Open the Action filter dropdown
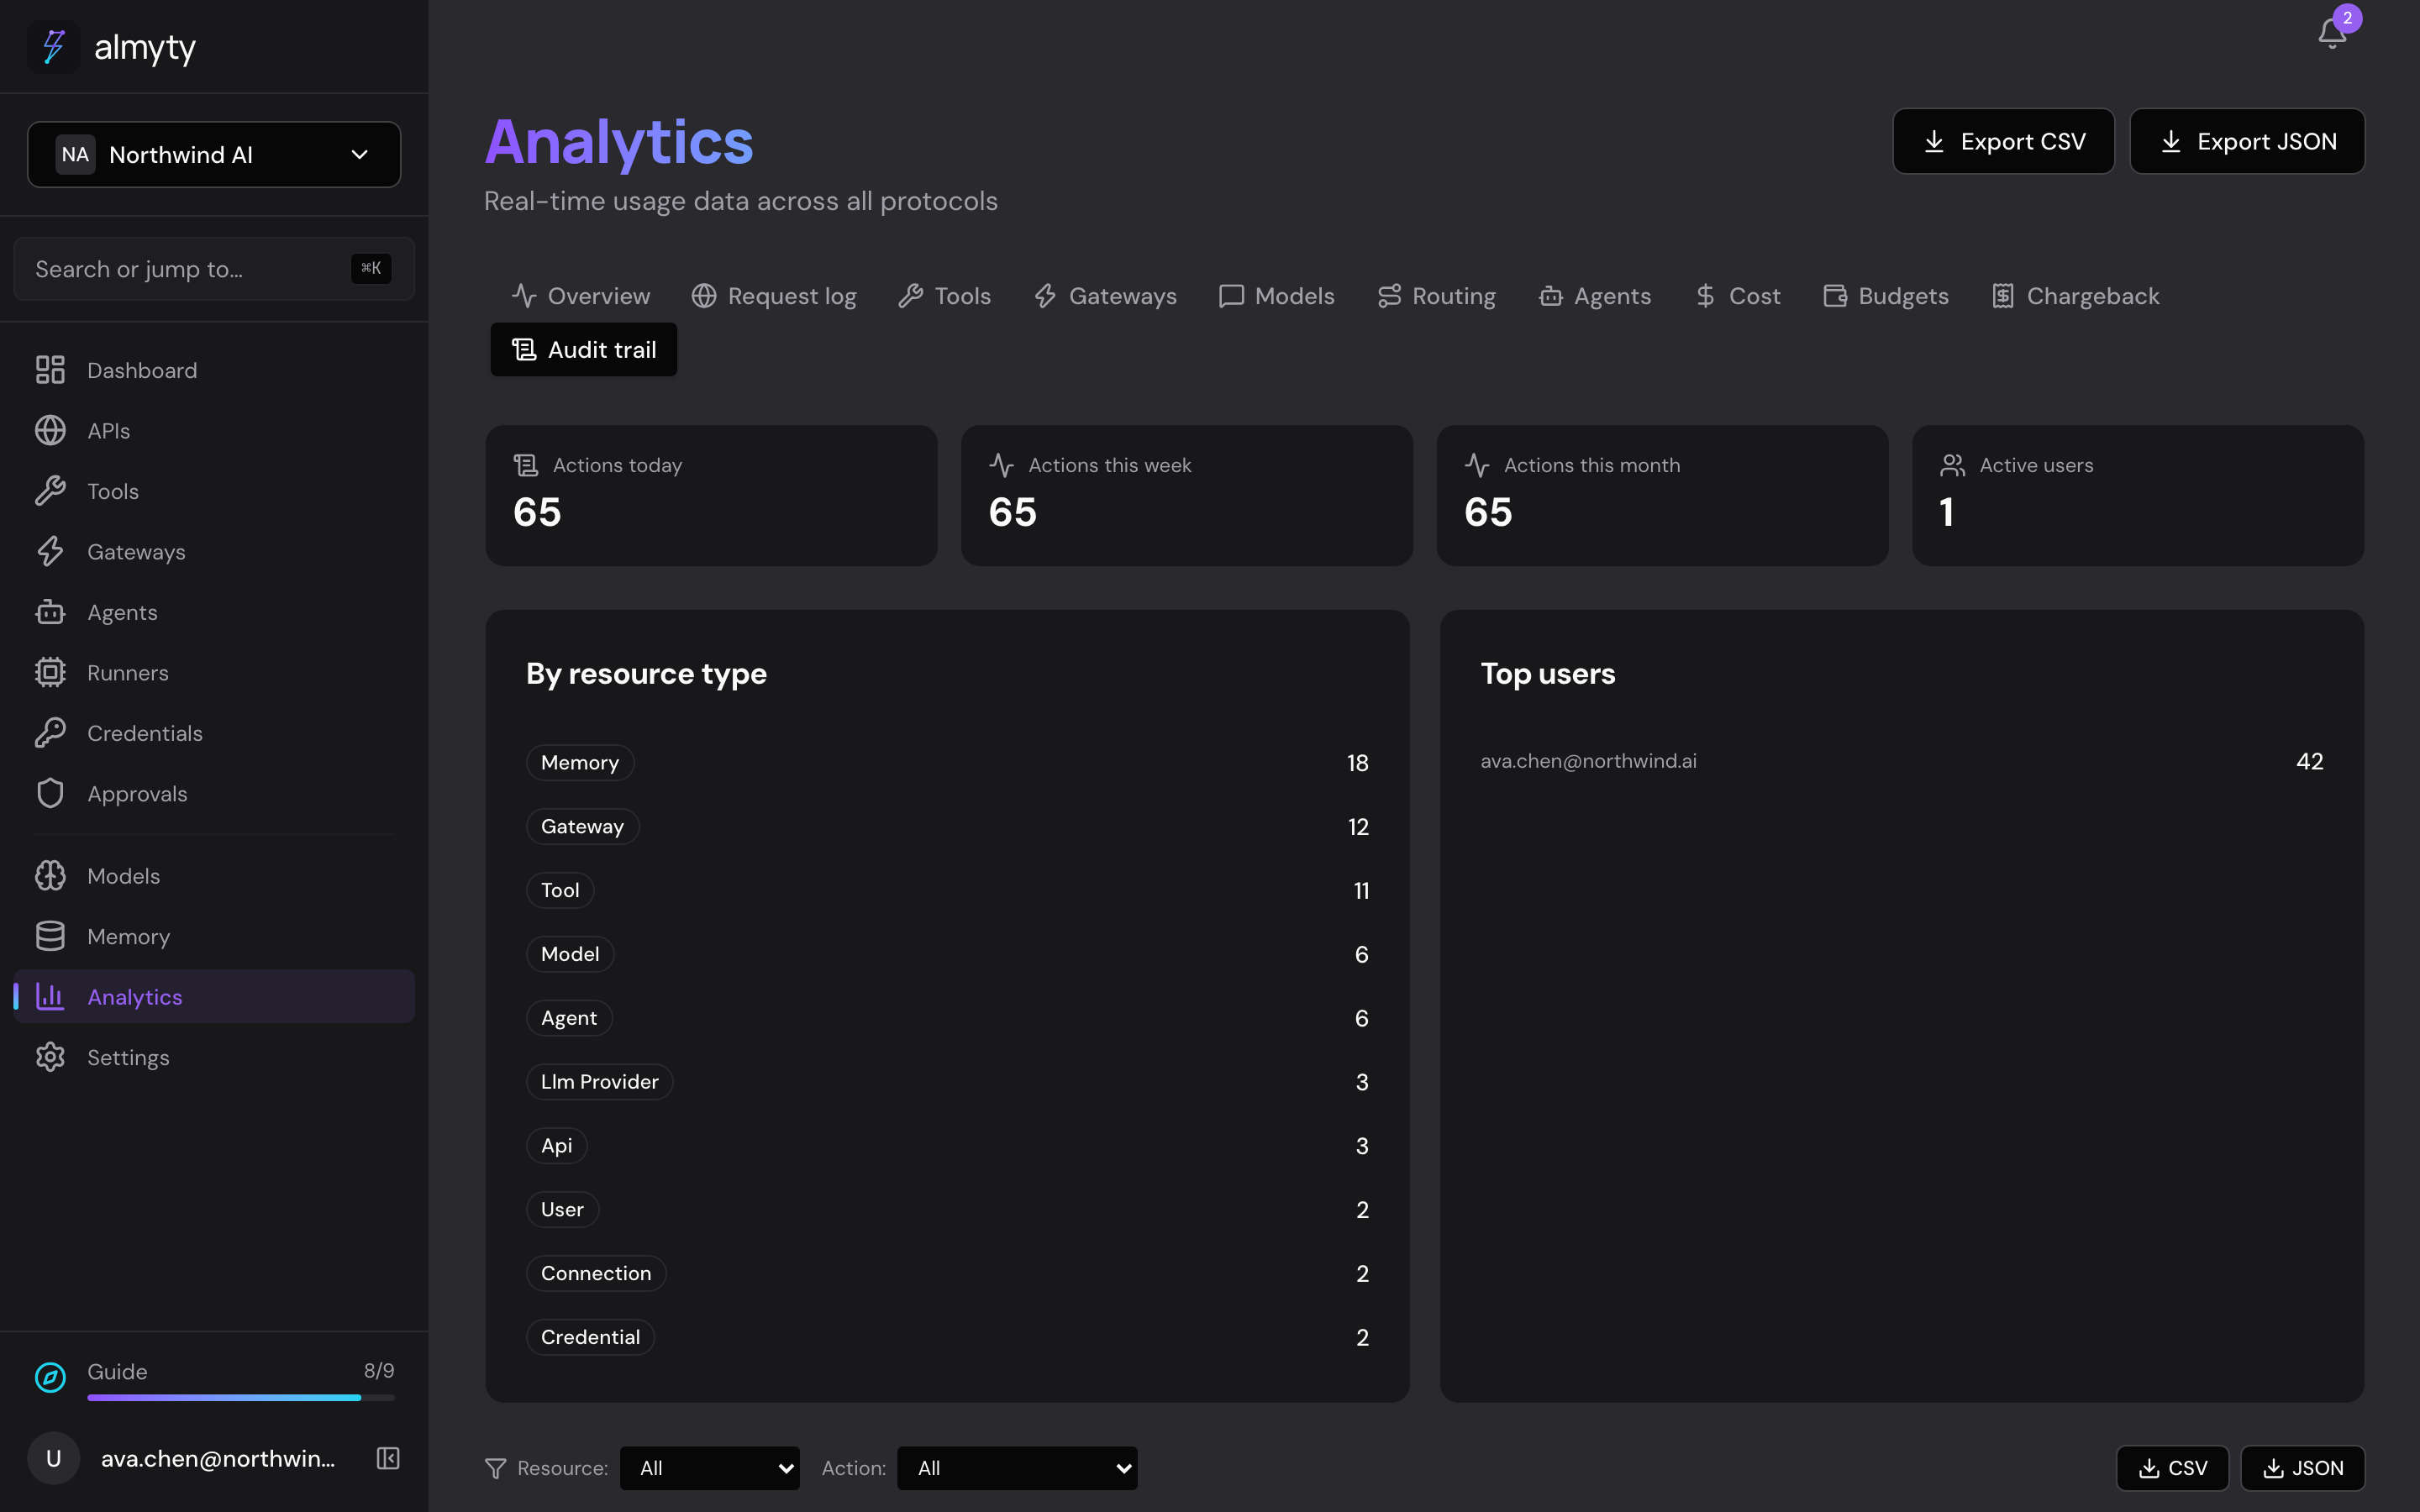Image resolution: width=2420 pixels, height=1512 pixels. coord(1017,1468)
